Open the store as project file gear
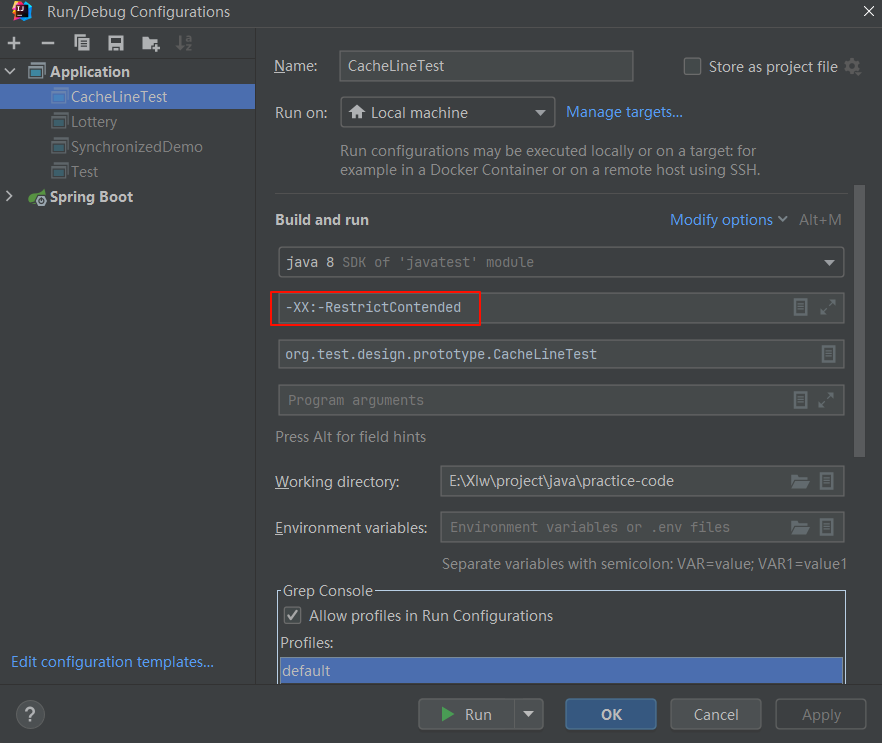882x743 pixels. [x=852, y=67]
